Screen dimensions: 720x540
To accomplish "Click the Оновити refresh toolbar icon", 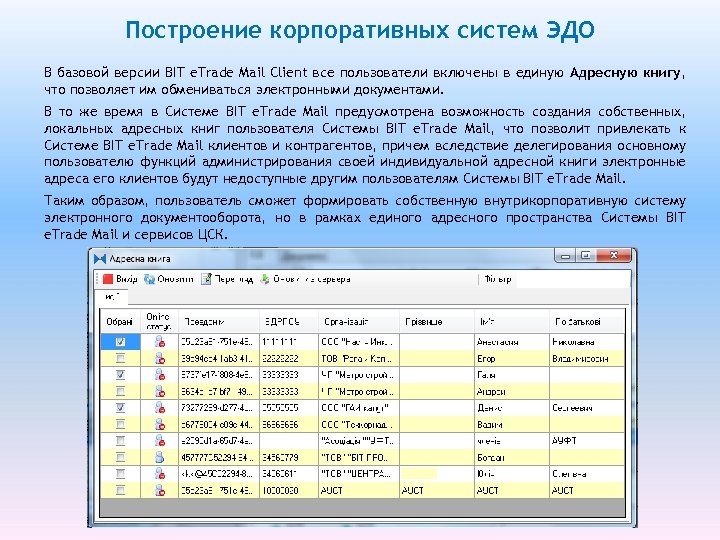I will coord(149,279).
